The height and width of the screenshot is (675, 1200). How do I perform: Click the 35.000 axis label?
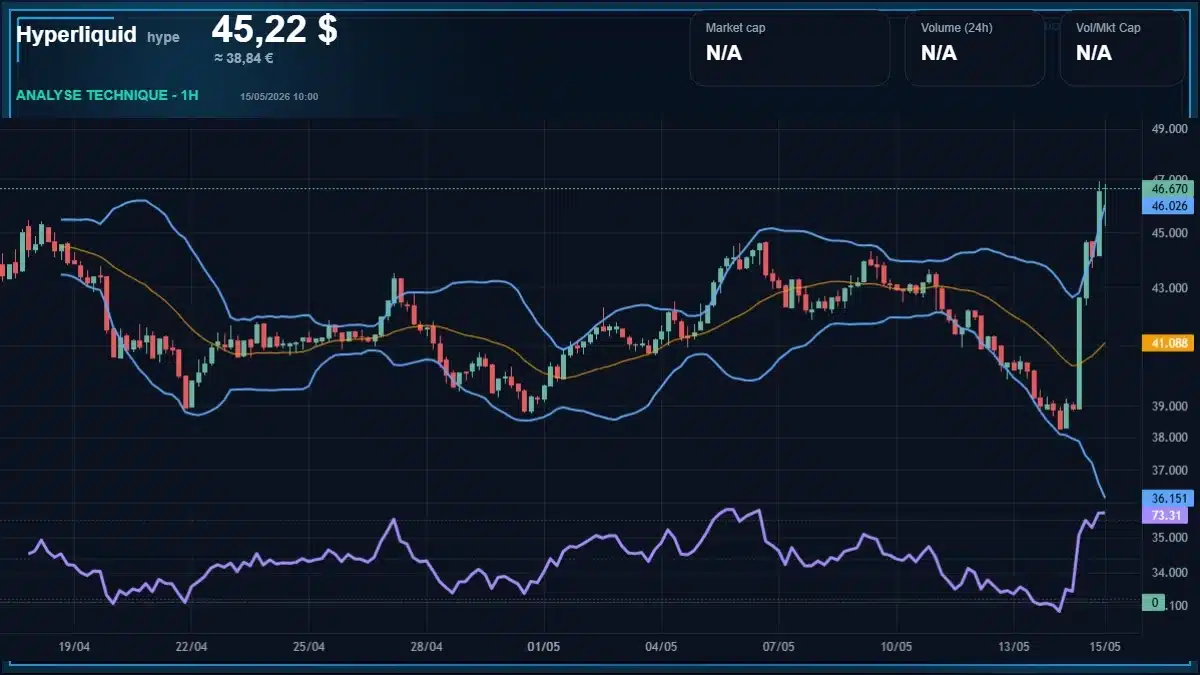[x=1169, y=538]
